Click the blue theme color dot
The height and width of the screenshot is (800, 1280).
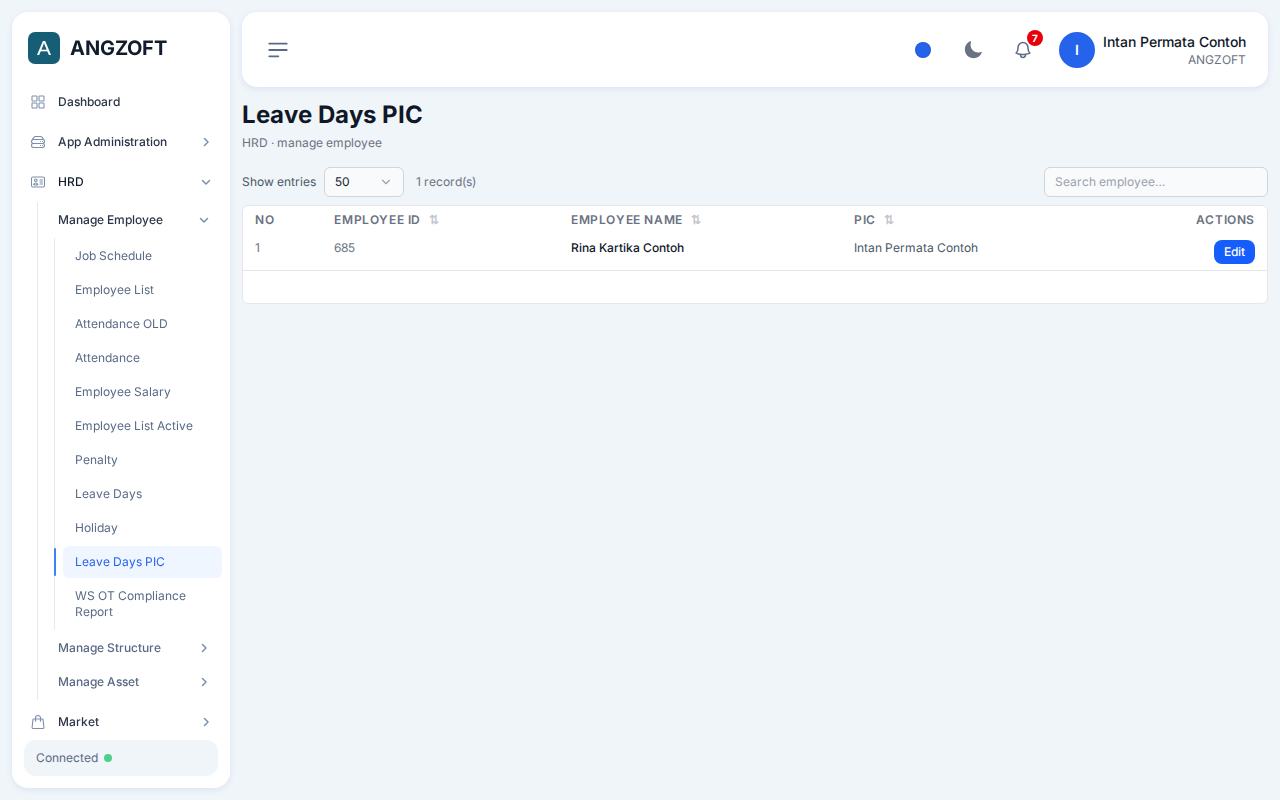[x=923, y=50]
